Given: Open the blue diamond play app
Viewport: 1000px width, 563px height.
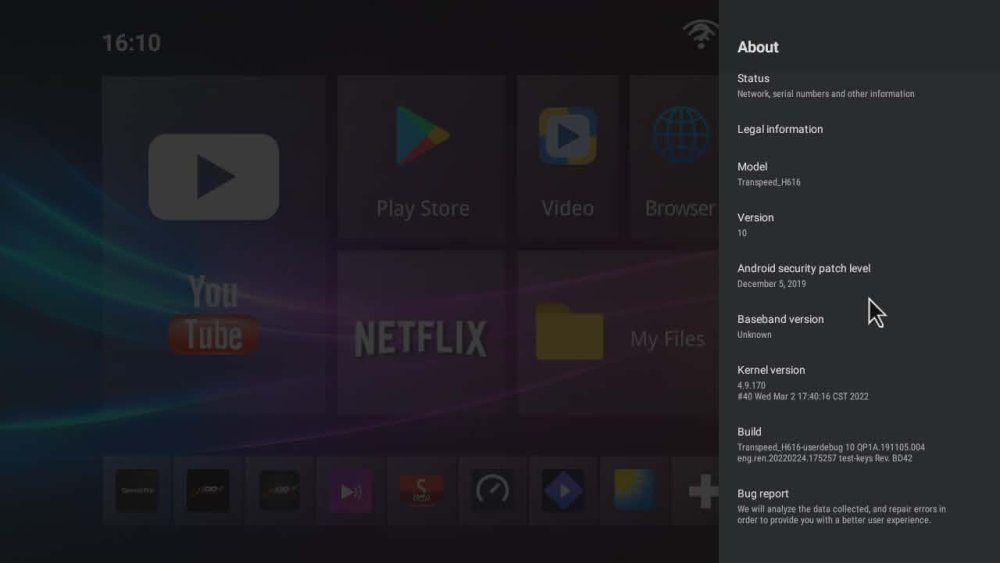Looking at the screenshot, I should pos(563,490).
